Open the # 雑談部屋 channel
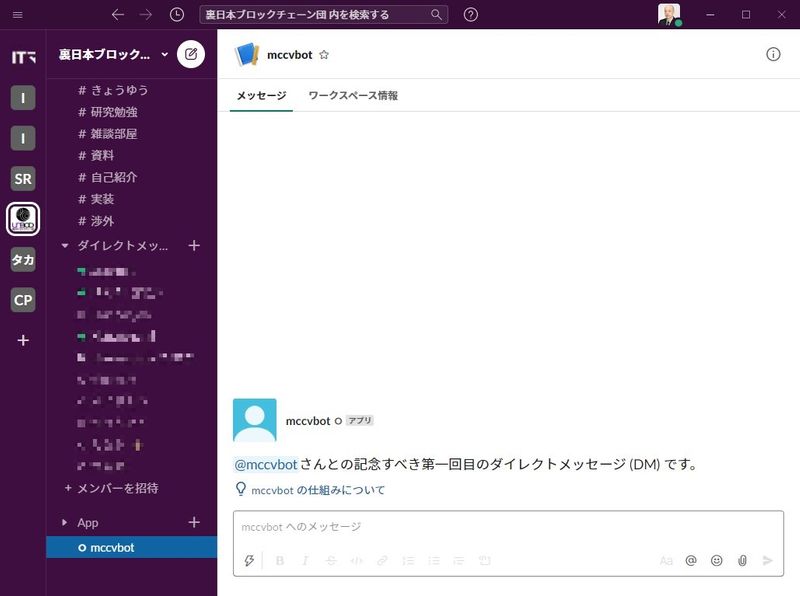The width and height of the screenshot is (800, 596). (x=114, y=133)
